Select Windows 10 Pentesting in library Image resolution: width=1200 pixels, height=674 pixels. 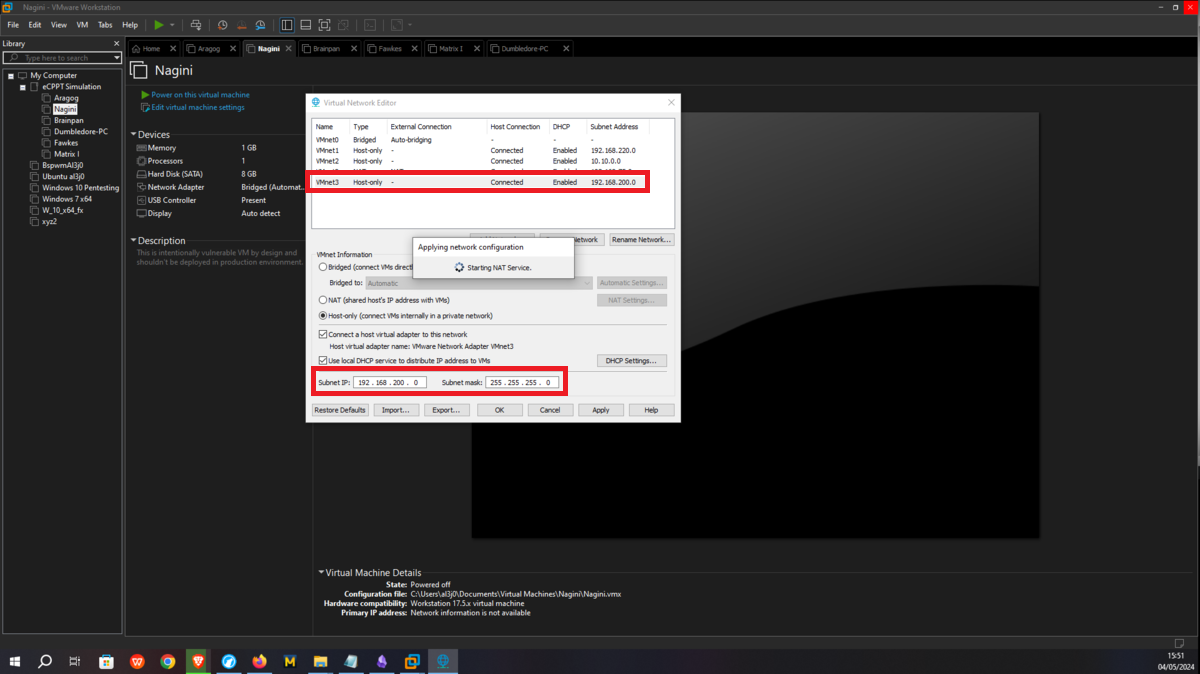pos(80,187)
